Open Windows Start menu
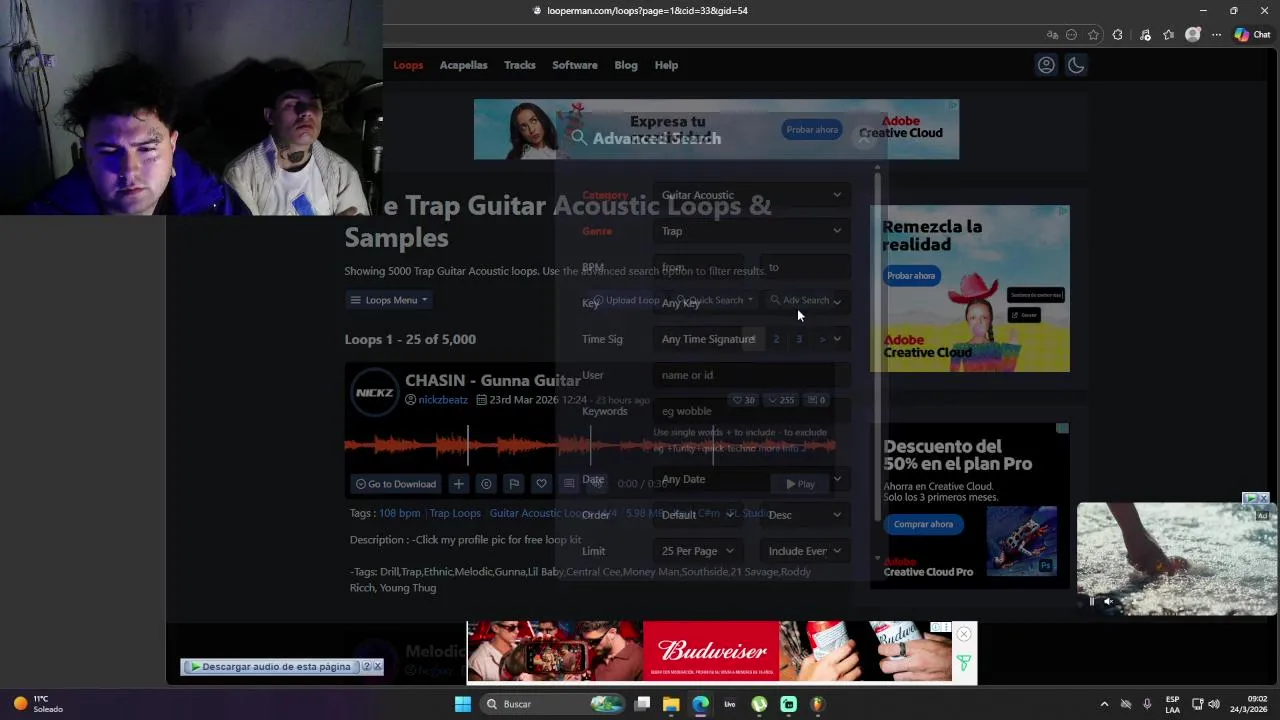 (x=462, y=704)
